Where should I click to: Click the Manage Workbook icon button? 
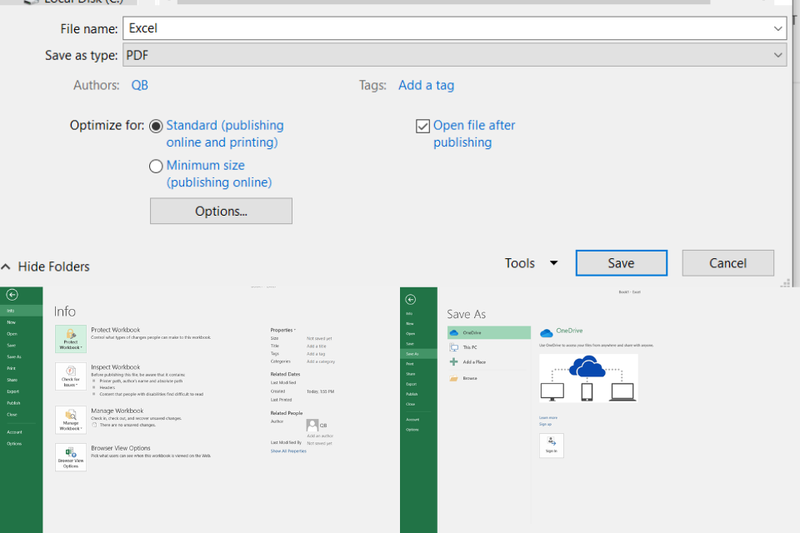(71, 420)
